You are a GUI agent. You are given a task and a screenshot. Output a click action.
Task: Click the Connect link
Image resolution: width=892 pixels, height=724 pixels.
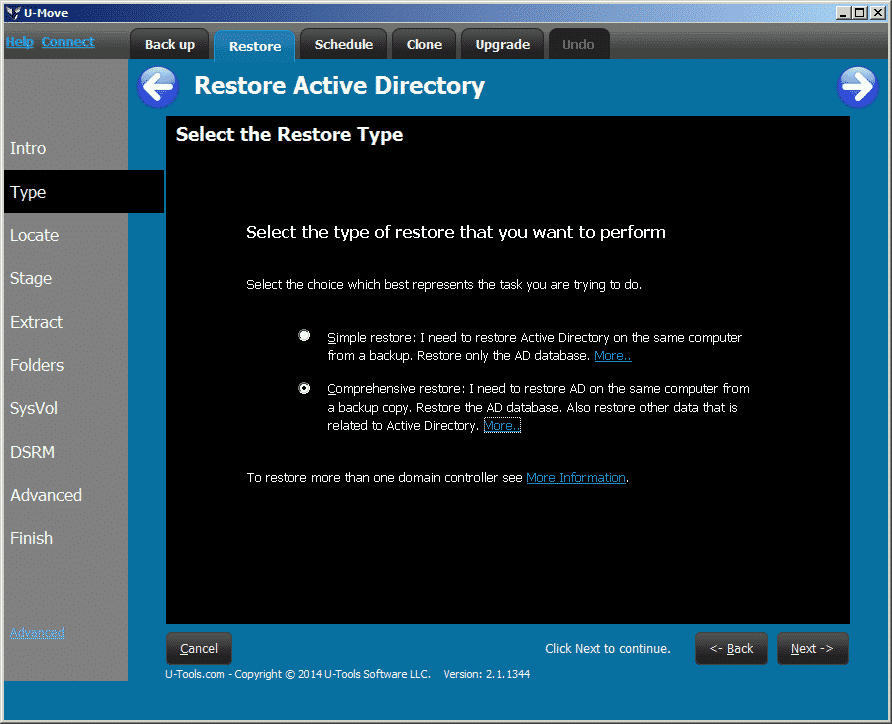pos(68,42)
